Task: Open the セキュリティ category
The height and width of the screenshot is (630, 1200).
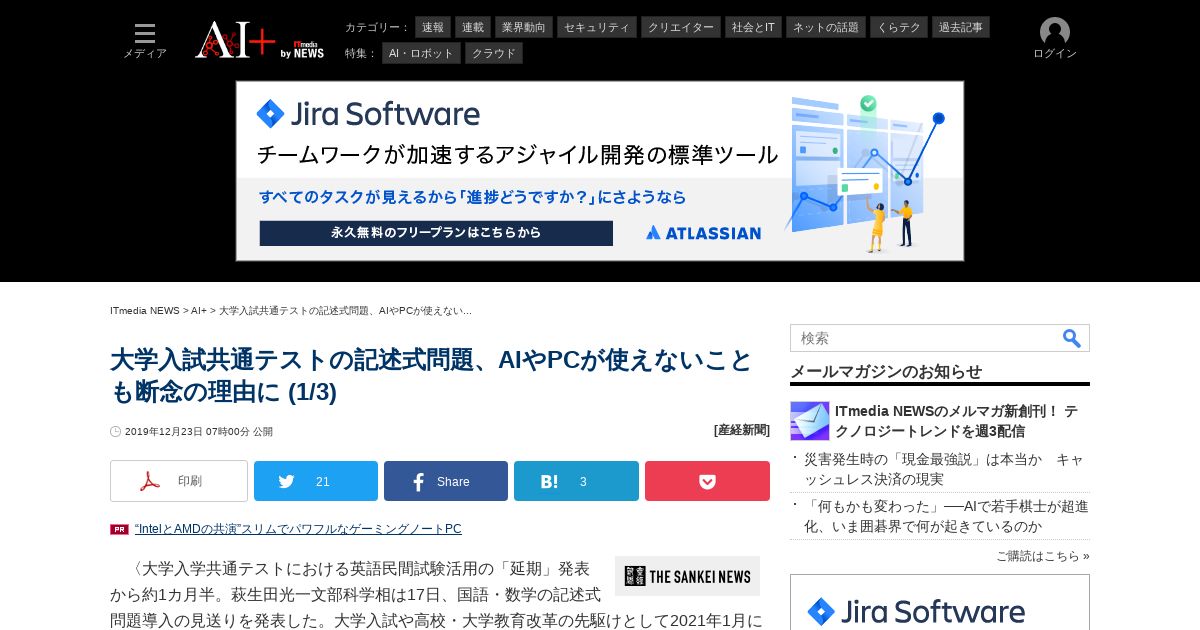Action: pyautogui.click(x=597, y=27)
